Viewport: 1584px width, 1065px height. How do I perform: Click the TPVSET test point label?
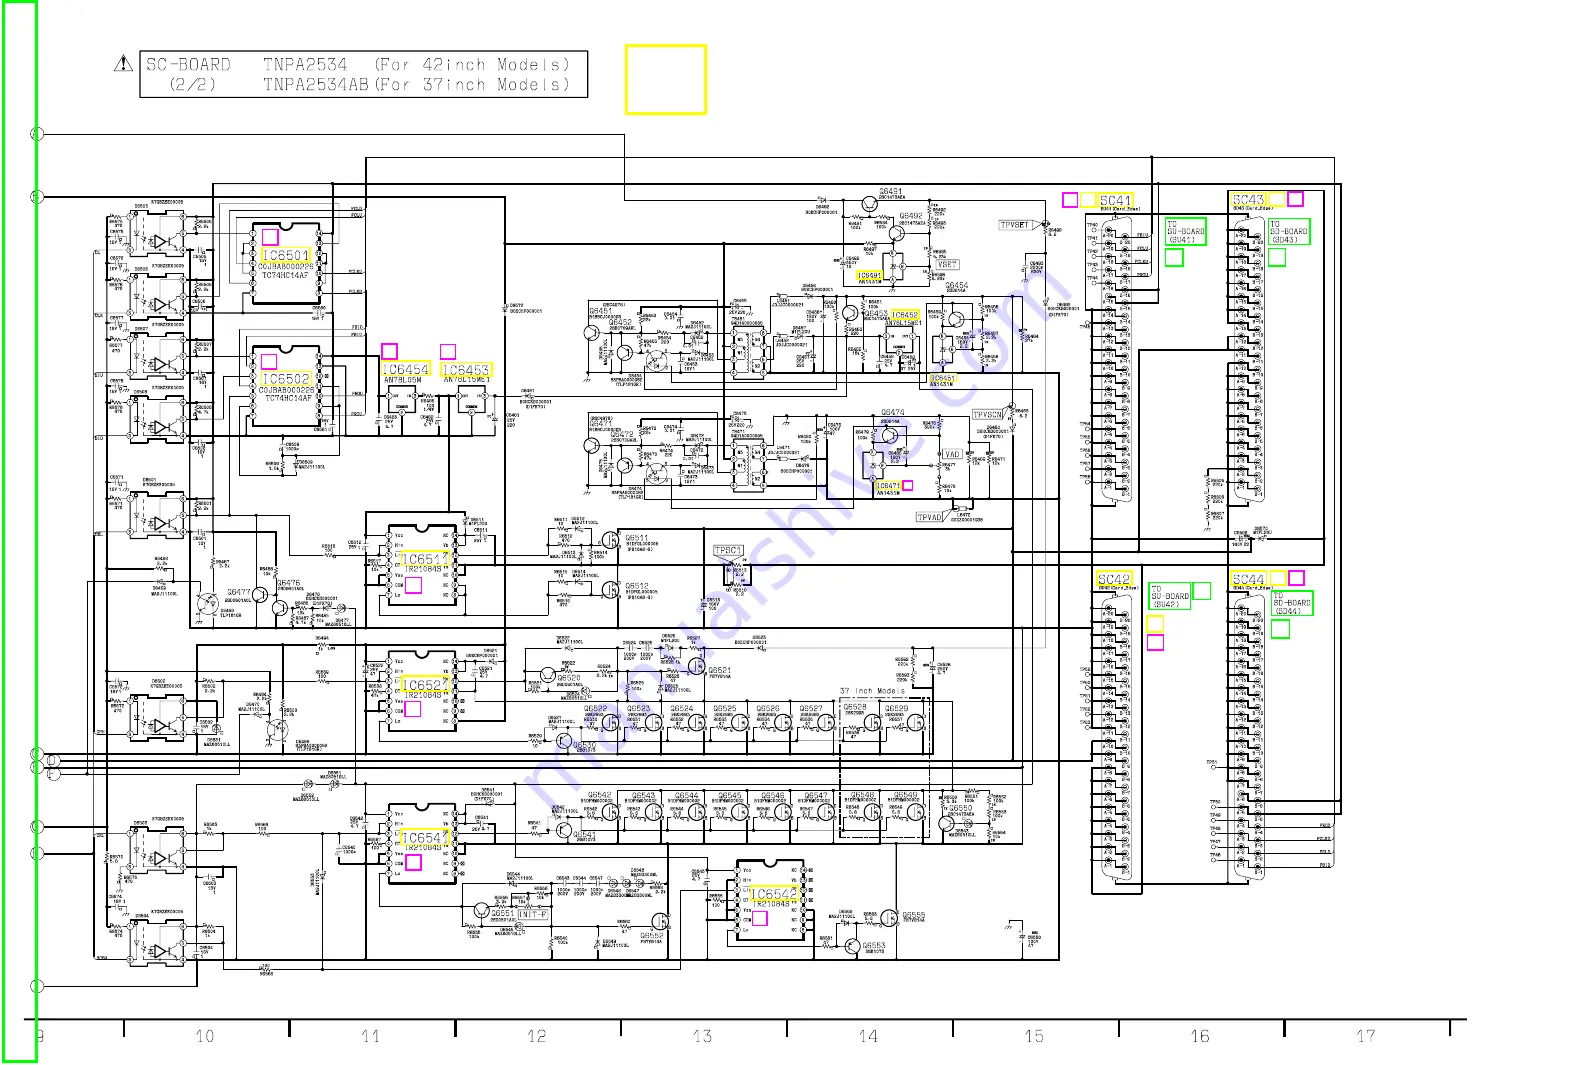tap(1015, 225)
